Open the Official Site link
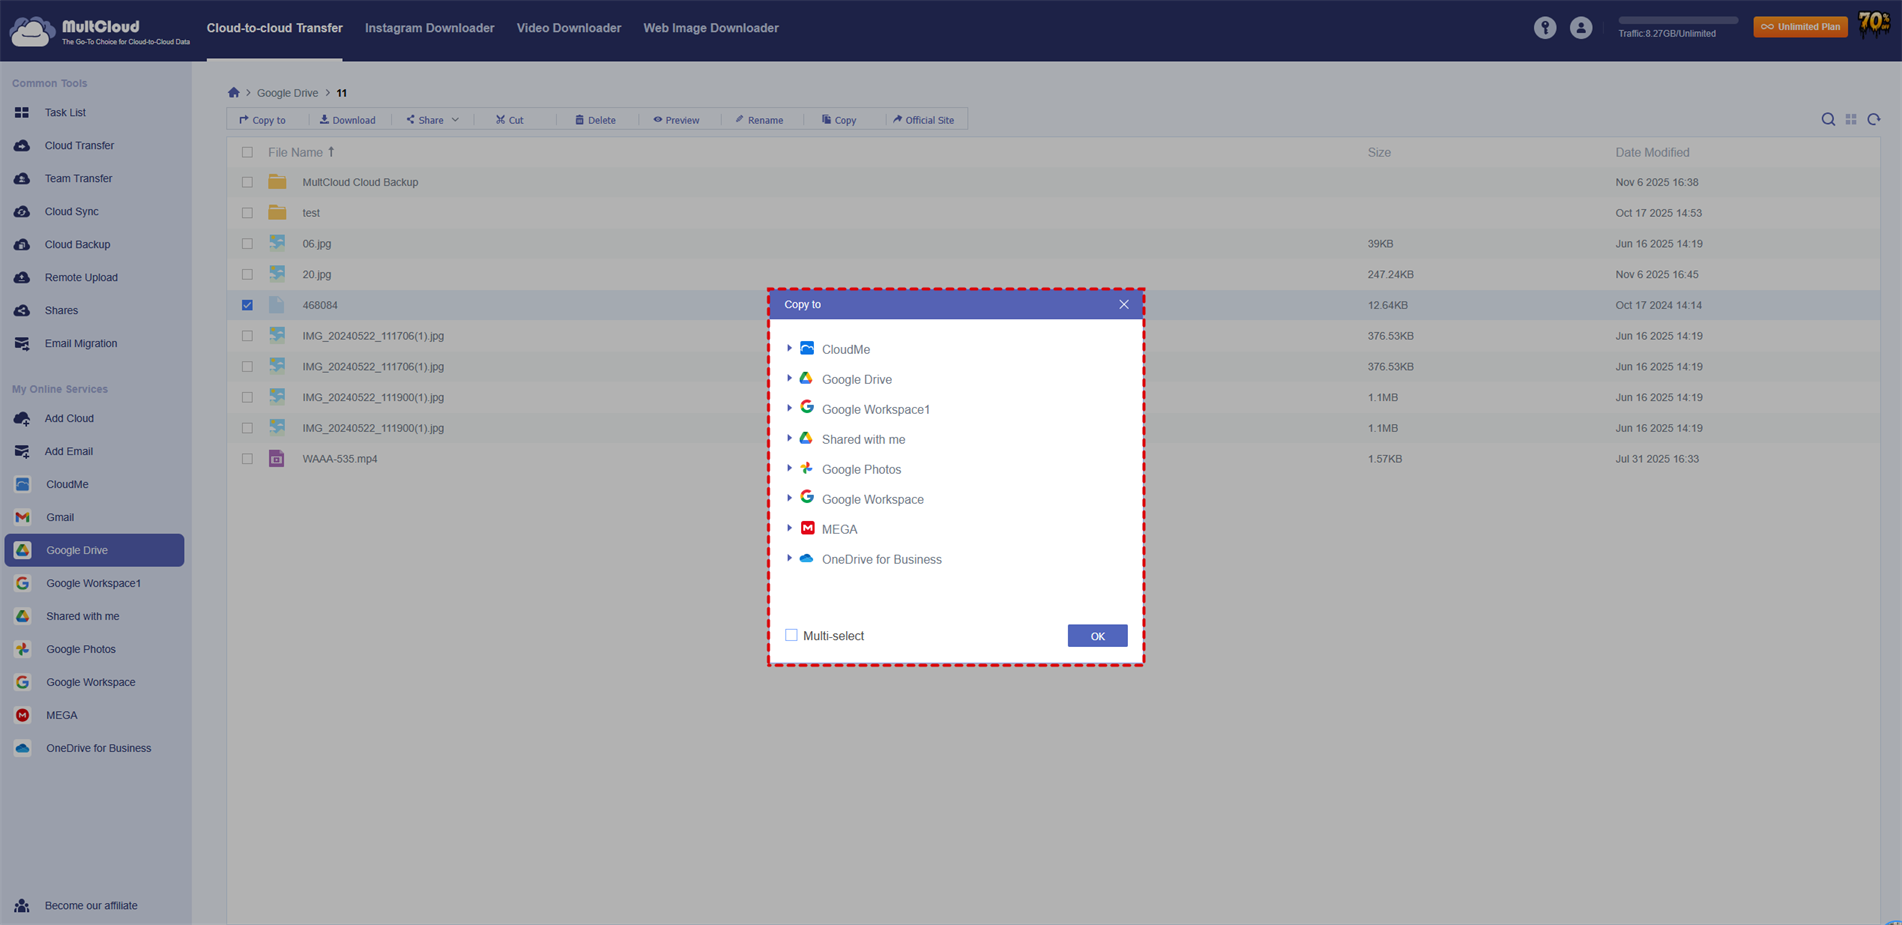Viewport: 1902px width, 925px height. point(923,120)
